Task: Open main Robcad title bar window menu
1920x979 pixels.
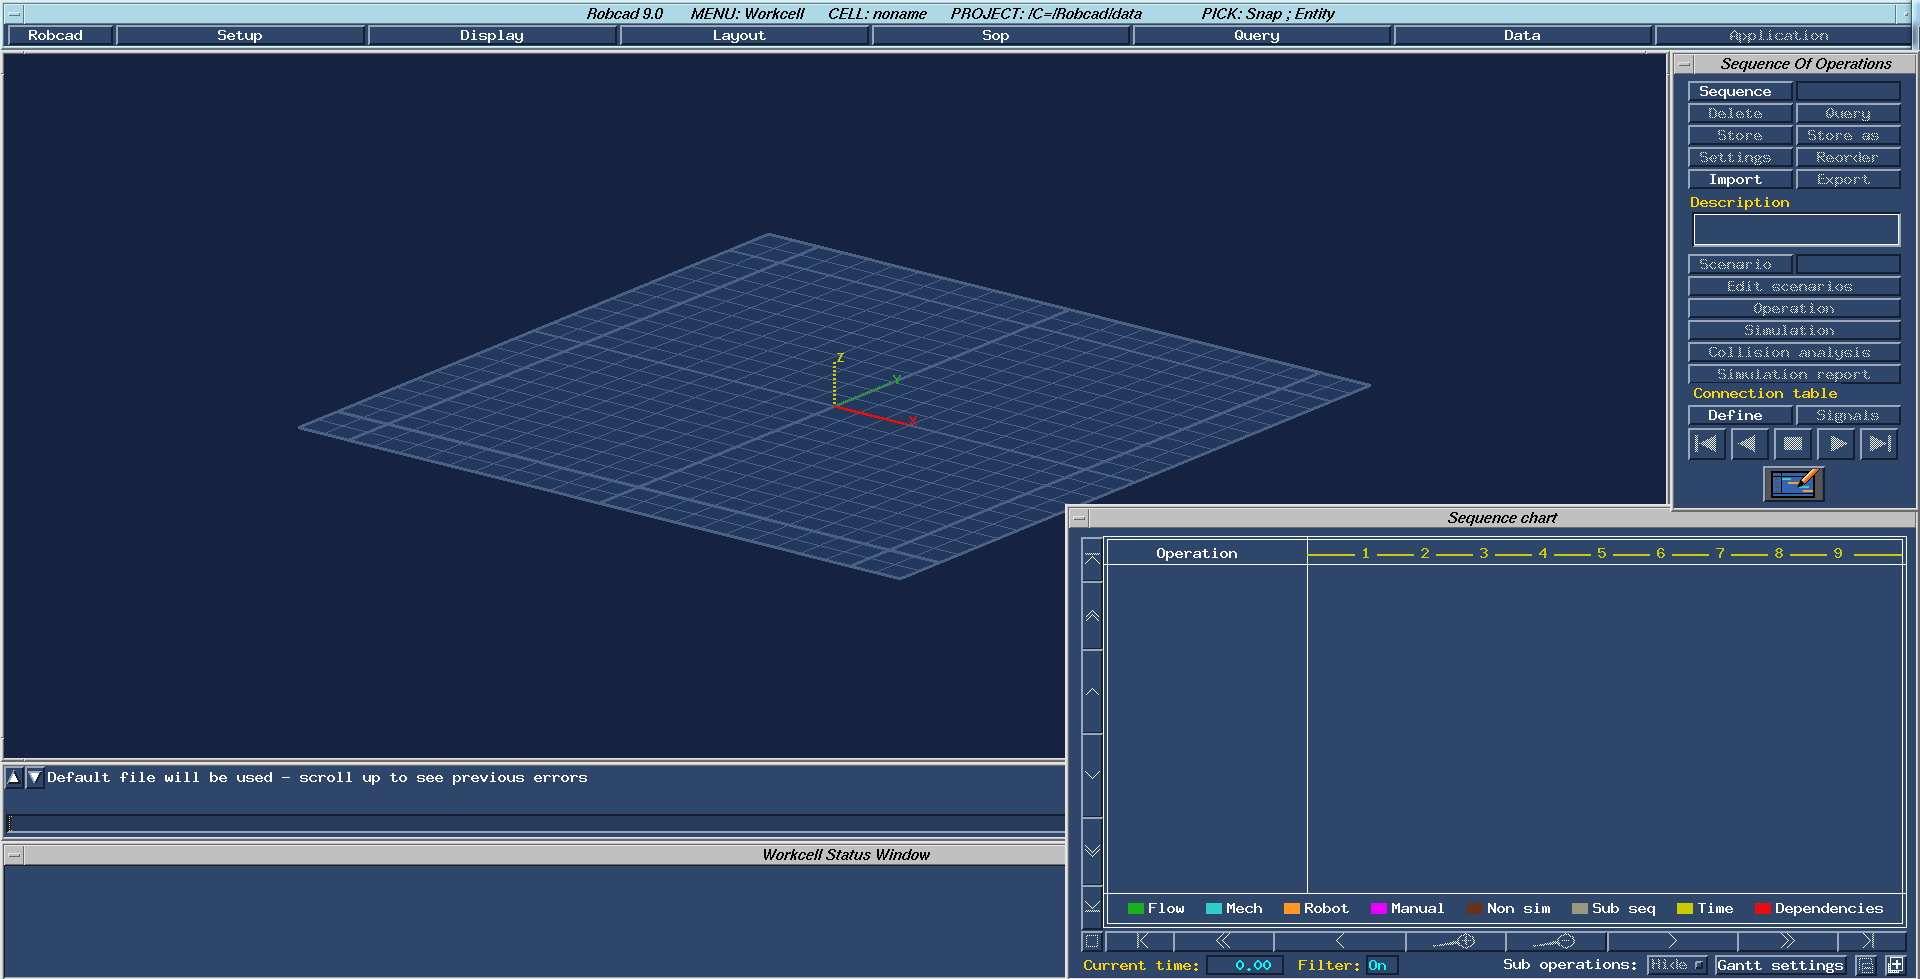Action: click(14, 14)
